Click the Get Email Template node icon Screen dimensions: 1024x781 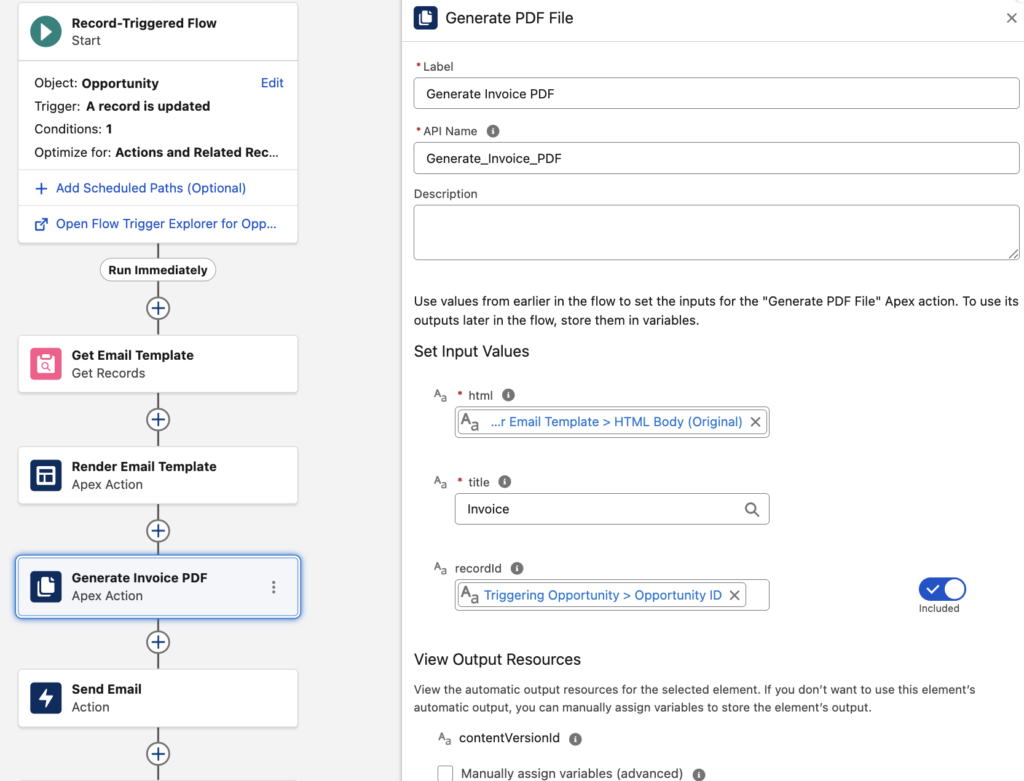point(47,364)
